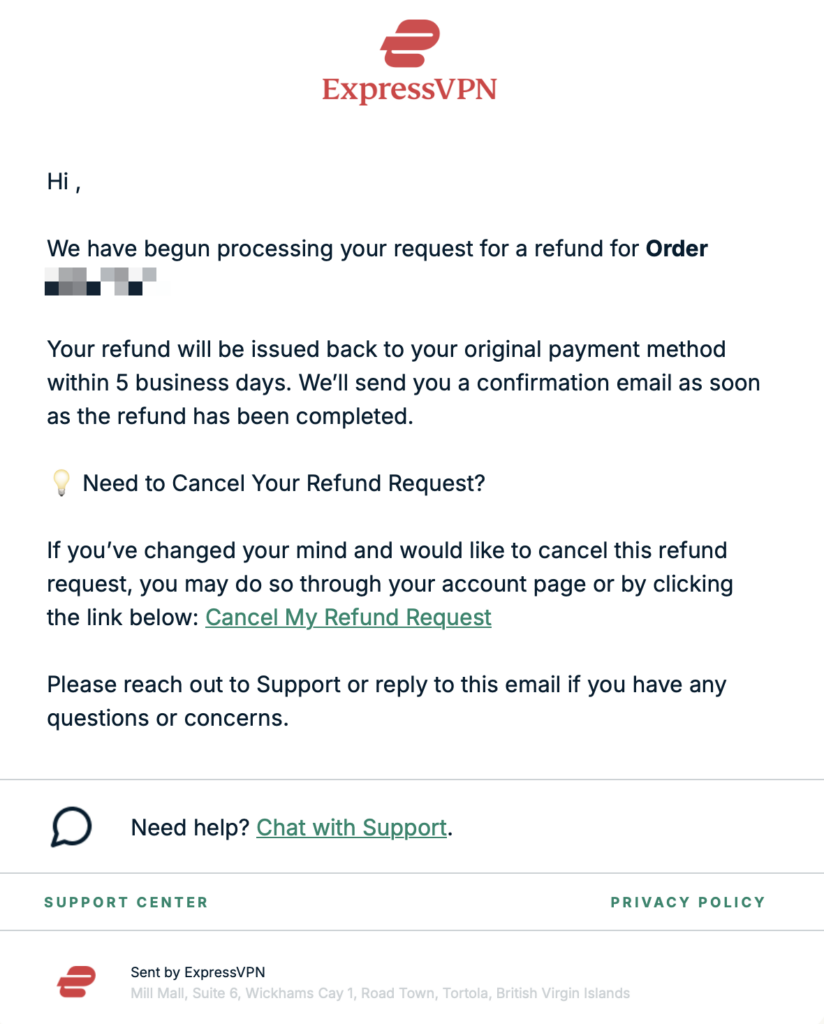The height and width of the screenshot is (1024, 824).
Task: Open the Chat with Support link
Action: pos(351,828)
